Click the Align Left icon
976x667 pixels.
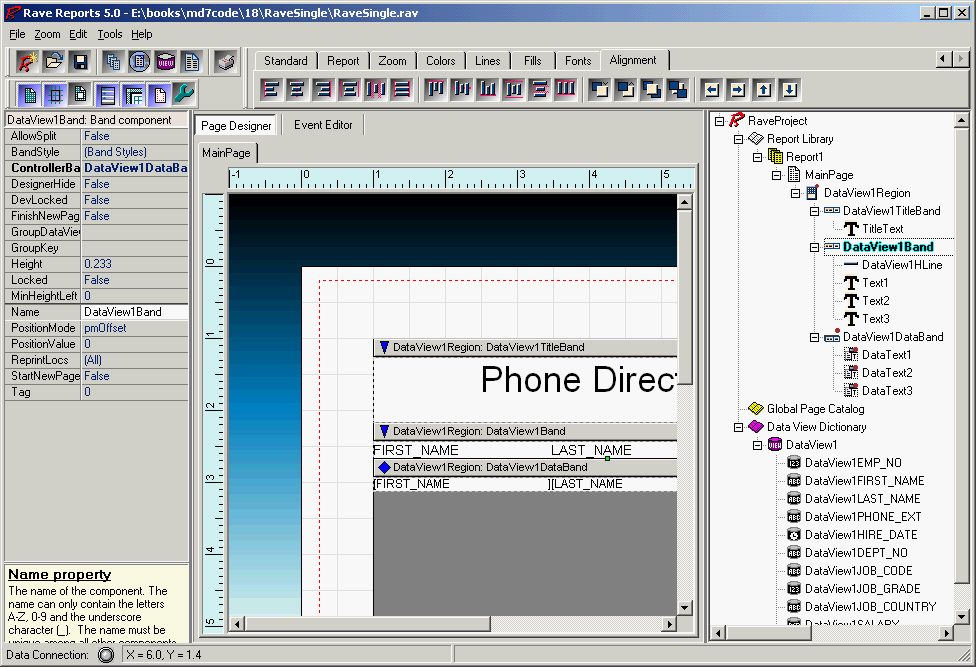271,89
